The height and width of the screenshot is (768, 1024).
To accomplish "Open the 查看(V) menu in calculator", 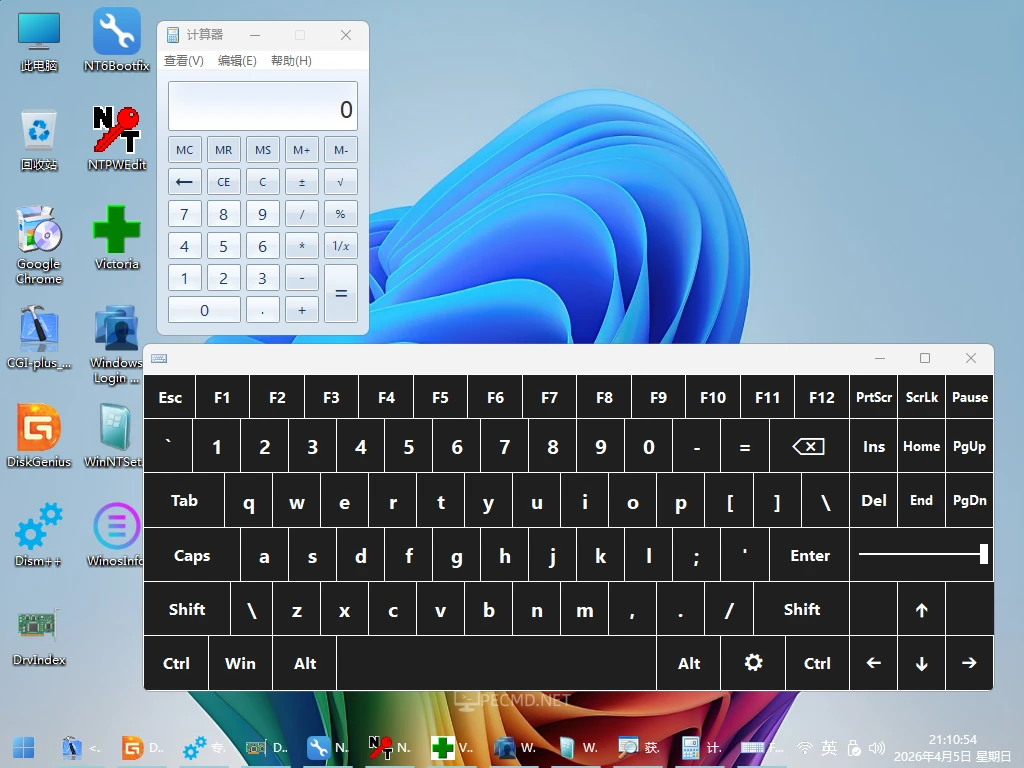I will pos(184,61).
